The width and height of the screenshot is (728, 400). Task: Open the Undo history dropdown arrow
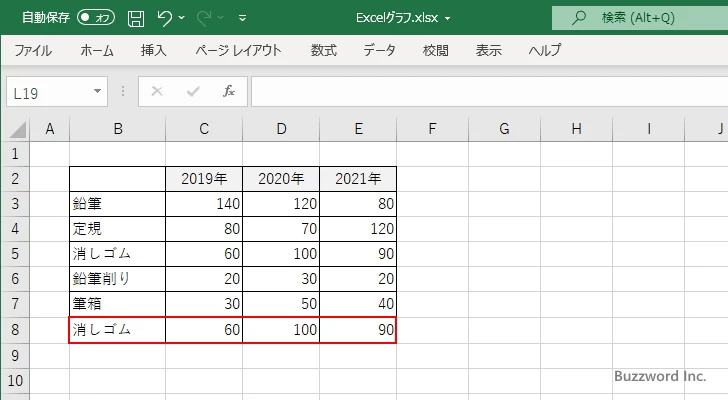(182, 18)
